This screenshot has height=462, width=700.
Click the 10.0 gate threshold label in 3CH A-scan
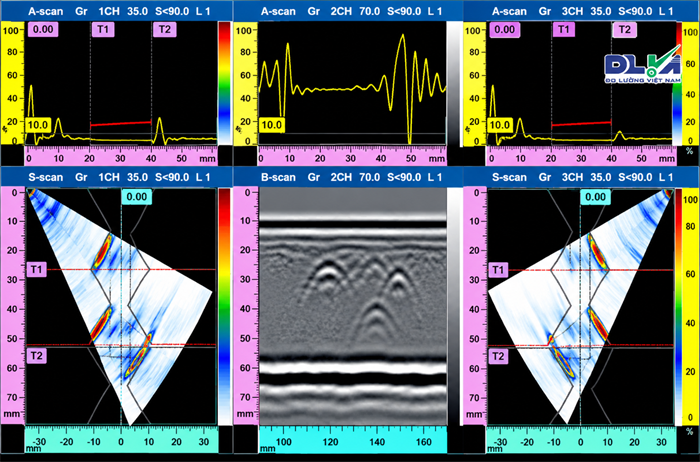tap(499, 125)
